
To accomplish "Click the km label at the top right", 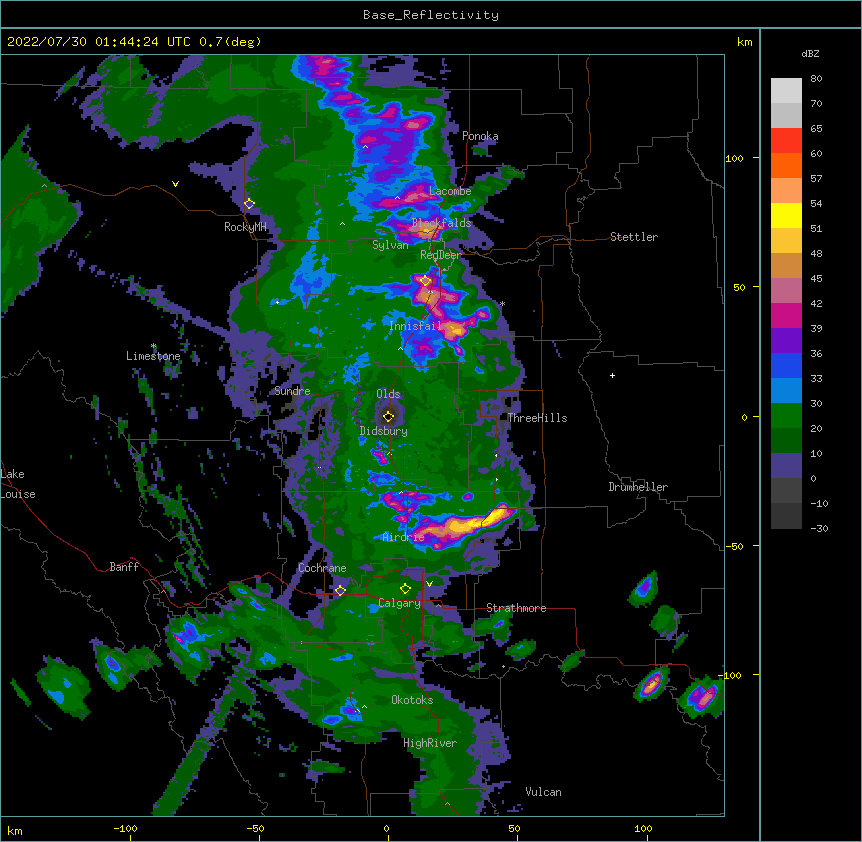I will pyautogui.click(x=744, y=42).
